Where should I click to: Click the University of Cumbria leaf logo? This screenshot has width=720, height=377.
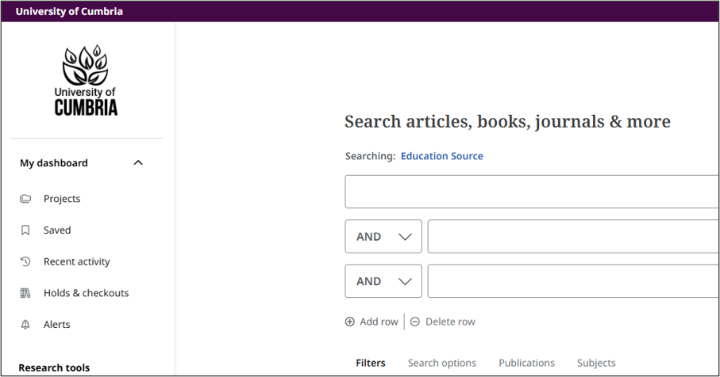(x=86, y=80)
